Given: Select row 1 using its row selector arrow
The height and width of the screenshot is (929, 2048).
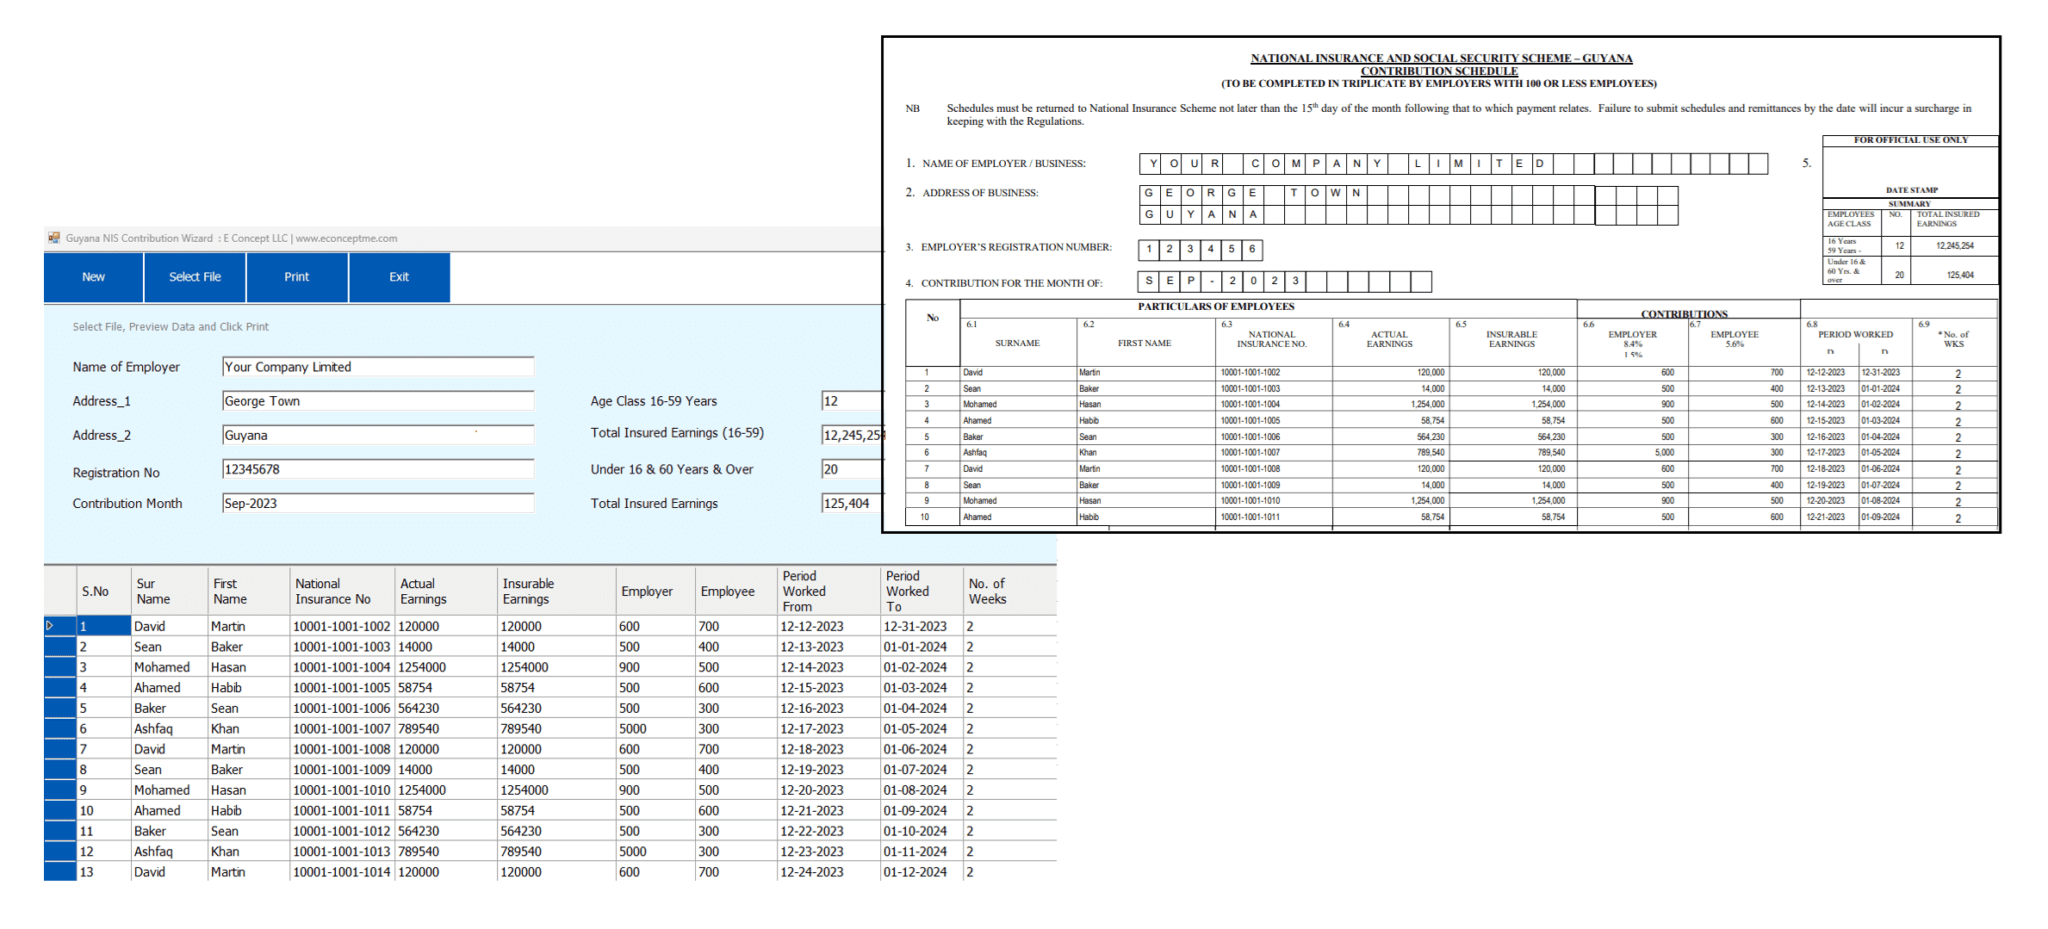Looking at the screenshot, I should point(60,626).
